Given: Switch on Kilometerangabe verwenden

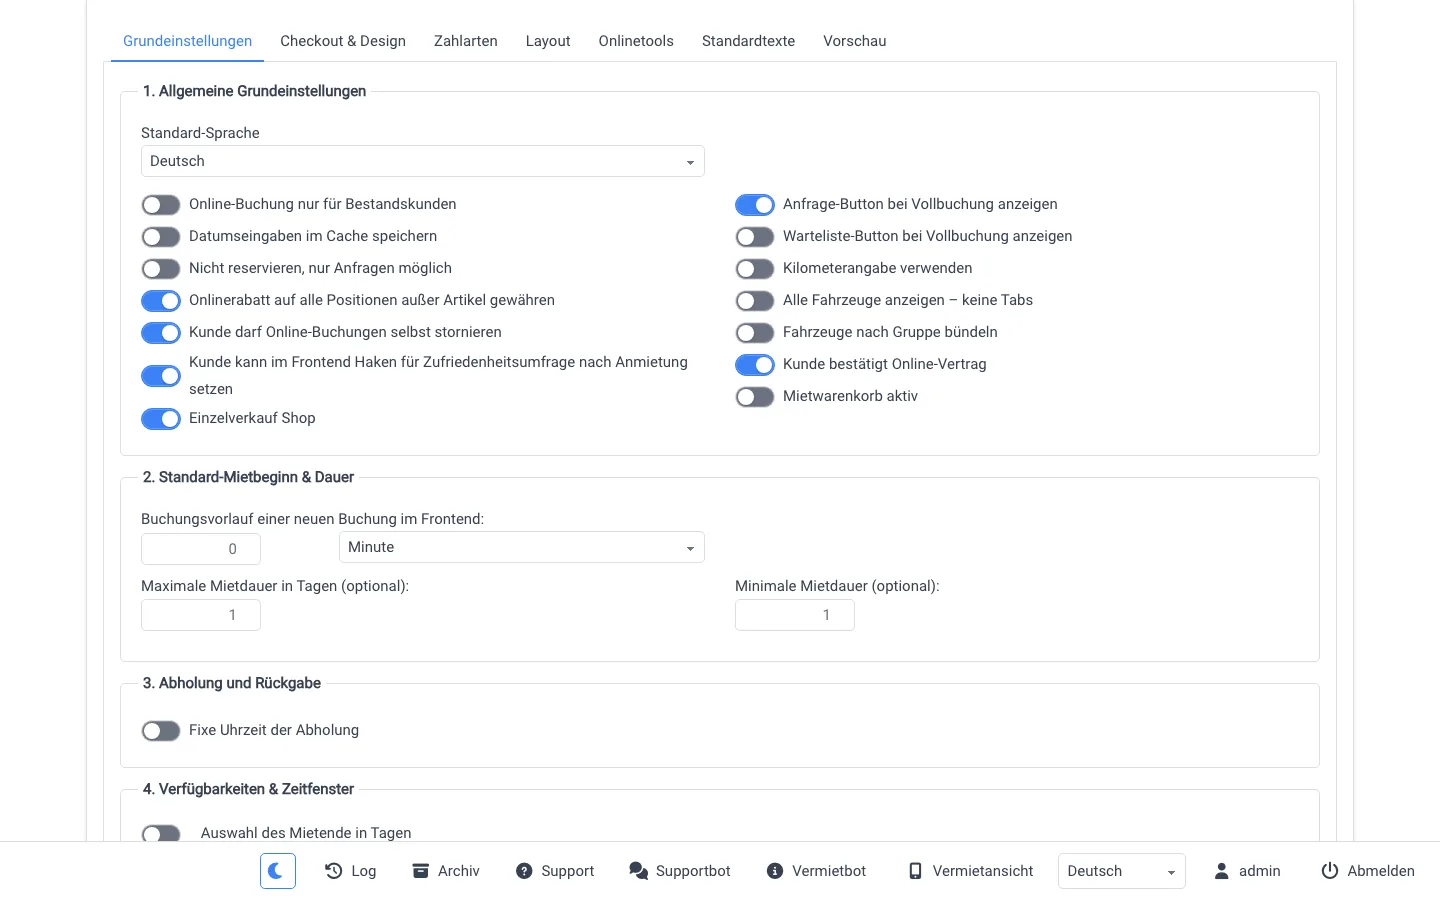Looking at the screenshot, I should (755, 269).
